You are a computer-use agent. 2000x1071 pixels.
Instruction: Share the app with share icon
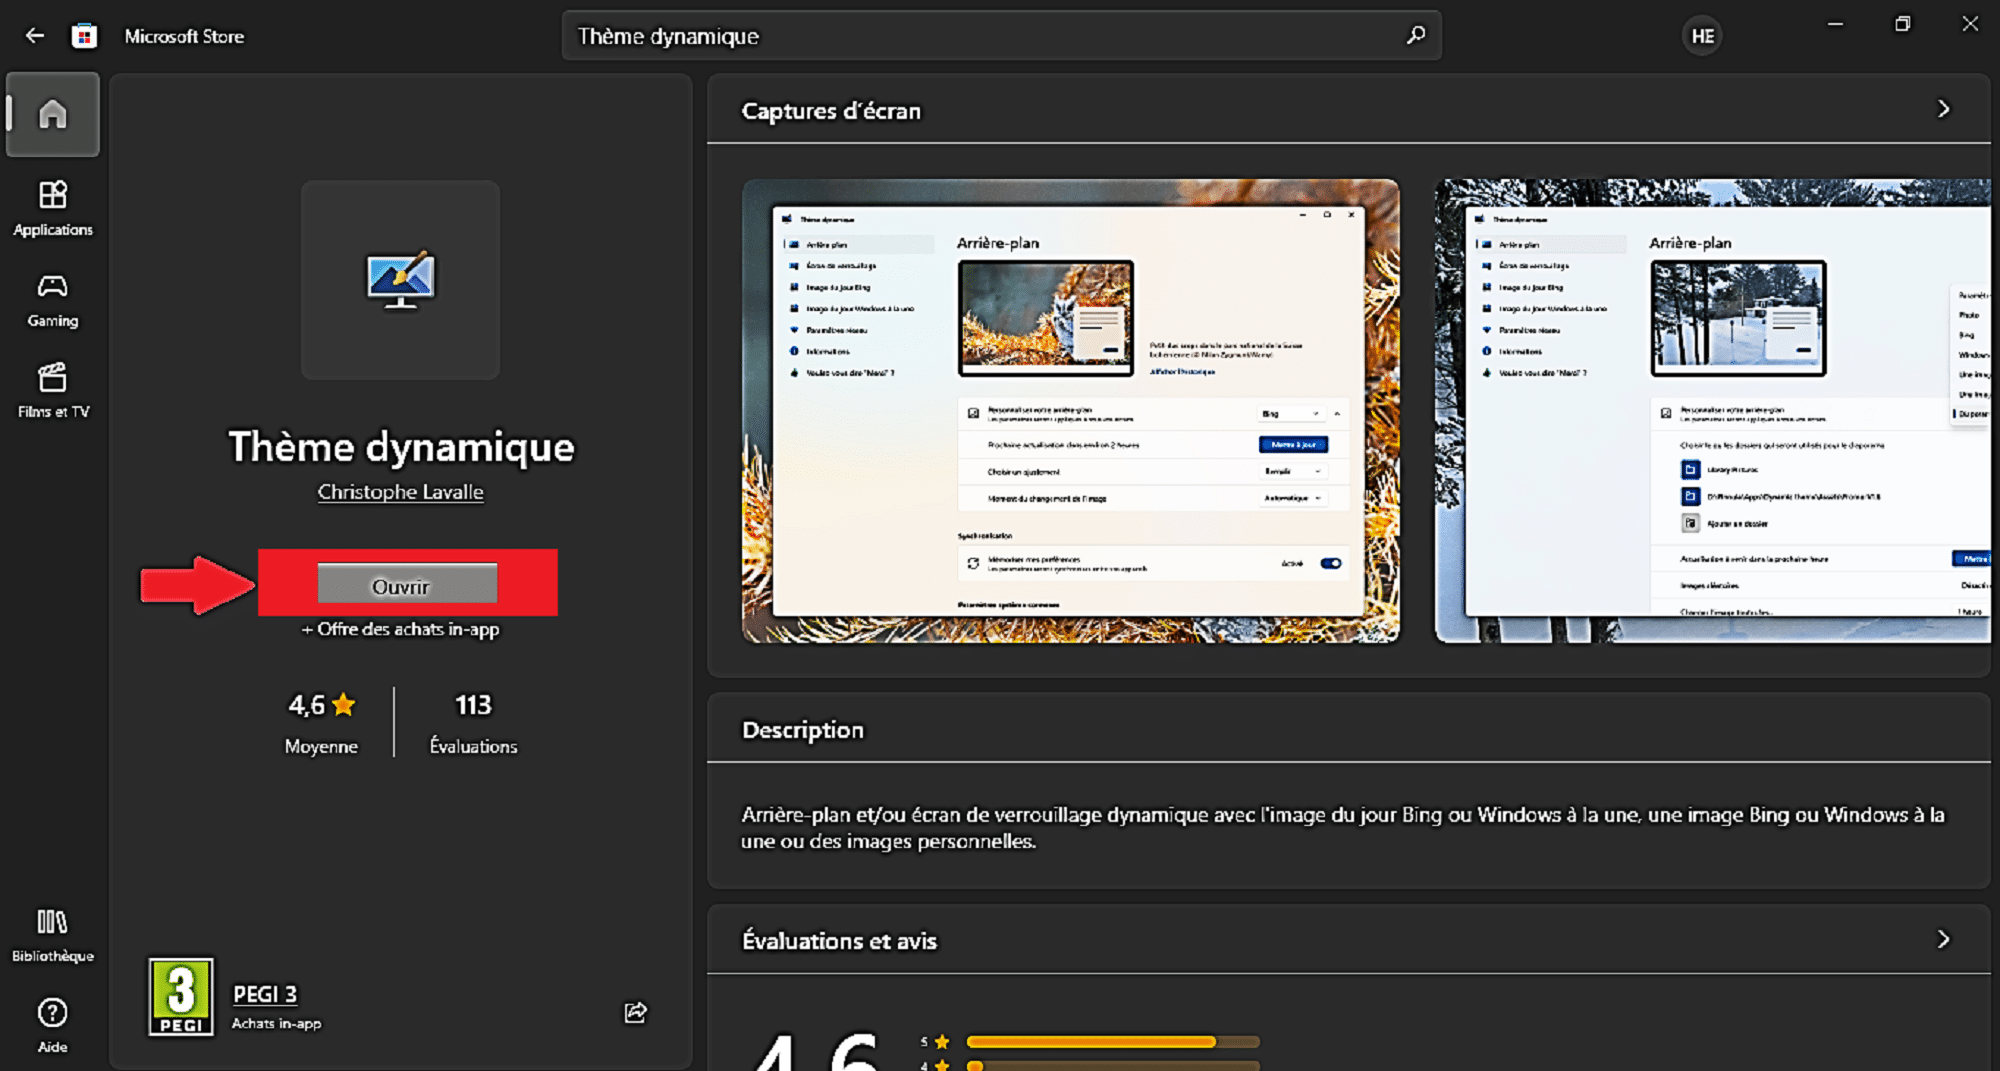pyautogui.click(x=636, y=1012)
